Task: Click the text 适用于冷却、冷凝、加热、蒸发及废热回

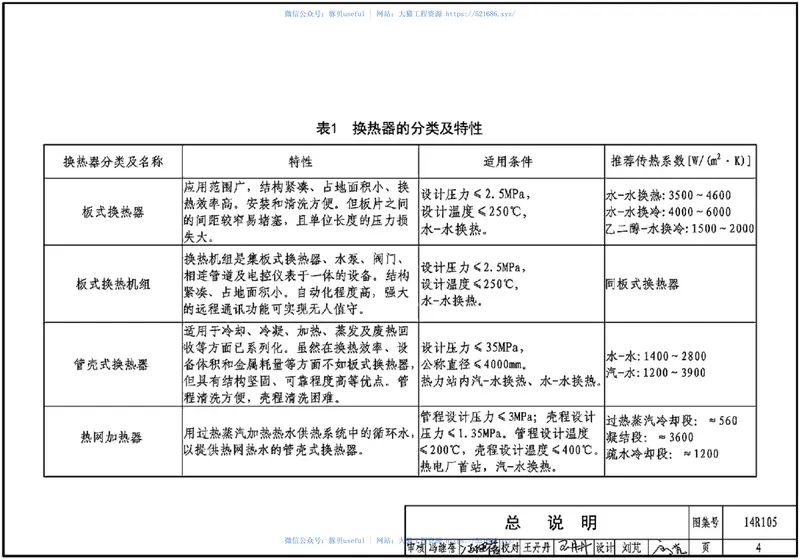Action: (296, 331)
